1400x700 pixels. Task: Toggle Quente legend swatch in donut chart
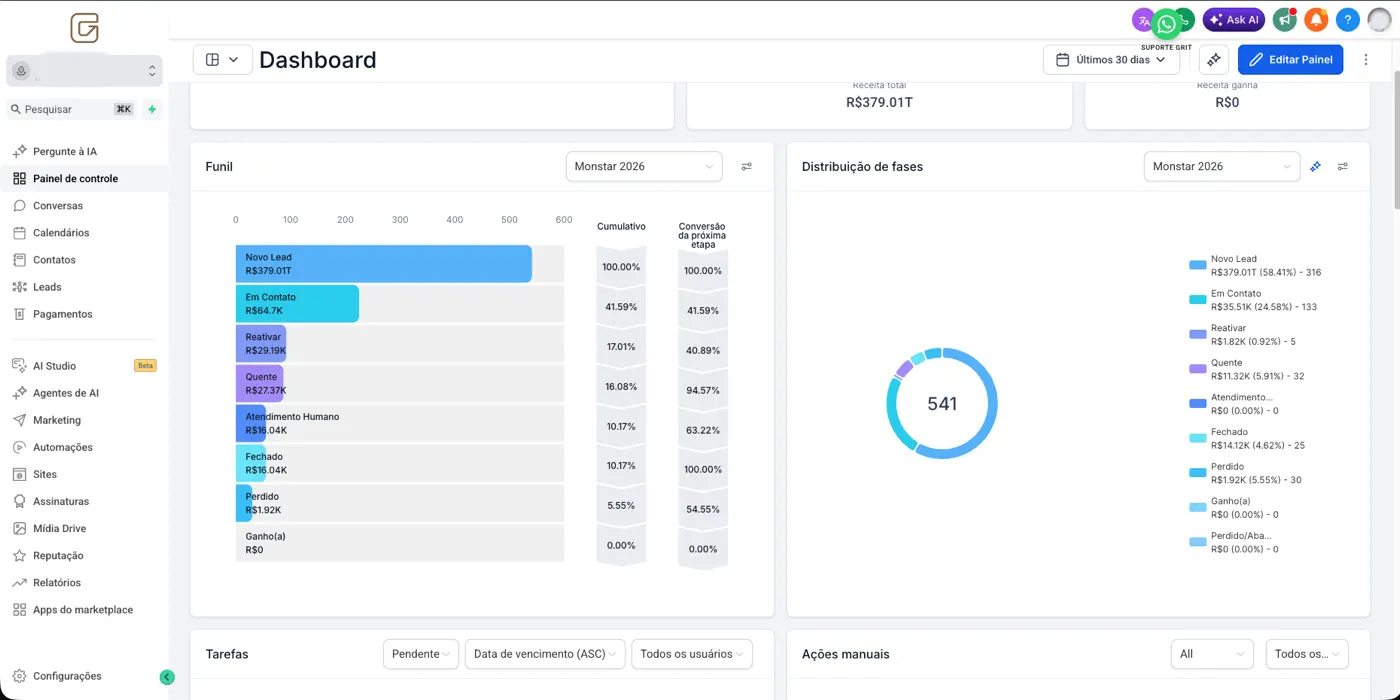point(1197,369)
